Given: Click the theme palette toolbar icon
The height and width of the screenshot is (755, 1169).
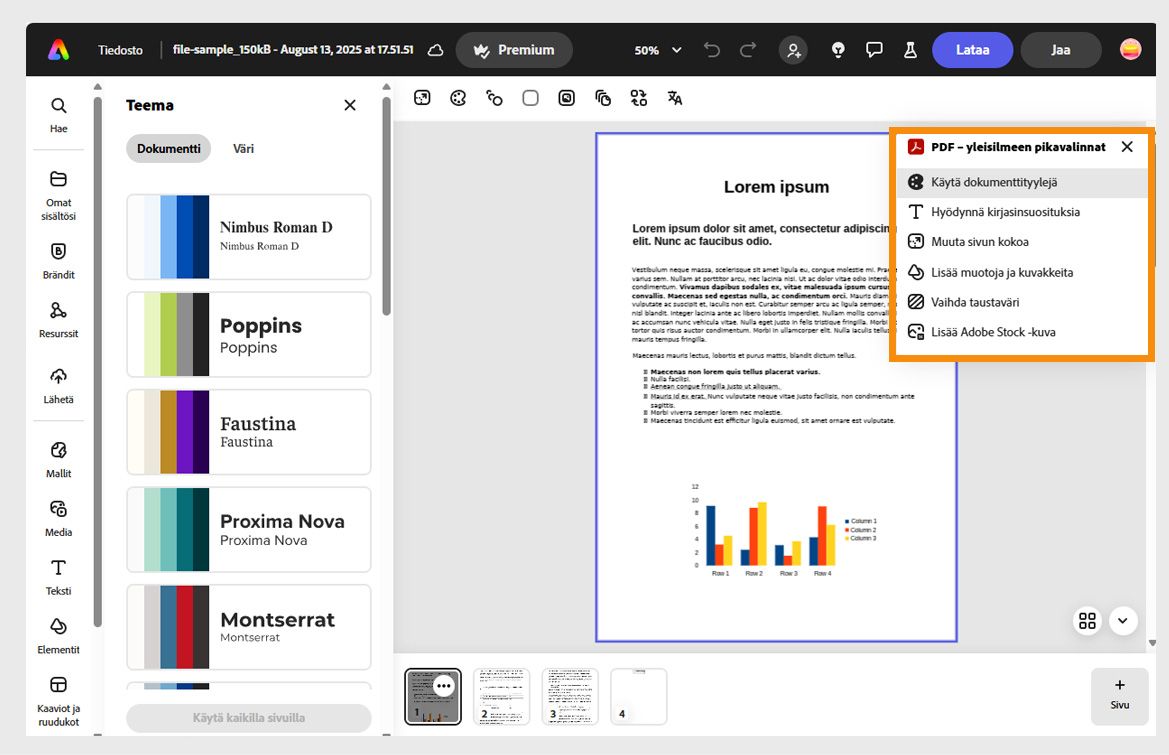Looking at the screenshot, I should (458, 98).
